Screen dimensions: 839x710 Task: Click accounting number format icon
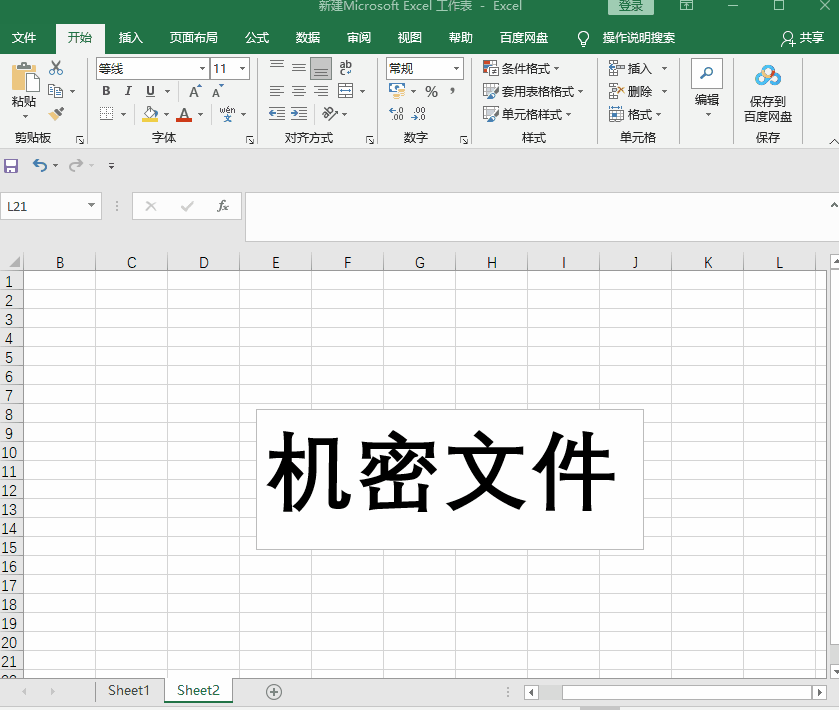397,91
